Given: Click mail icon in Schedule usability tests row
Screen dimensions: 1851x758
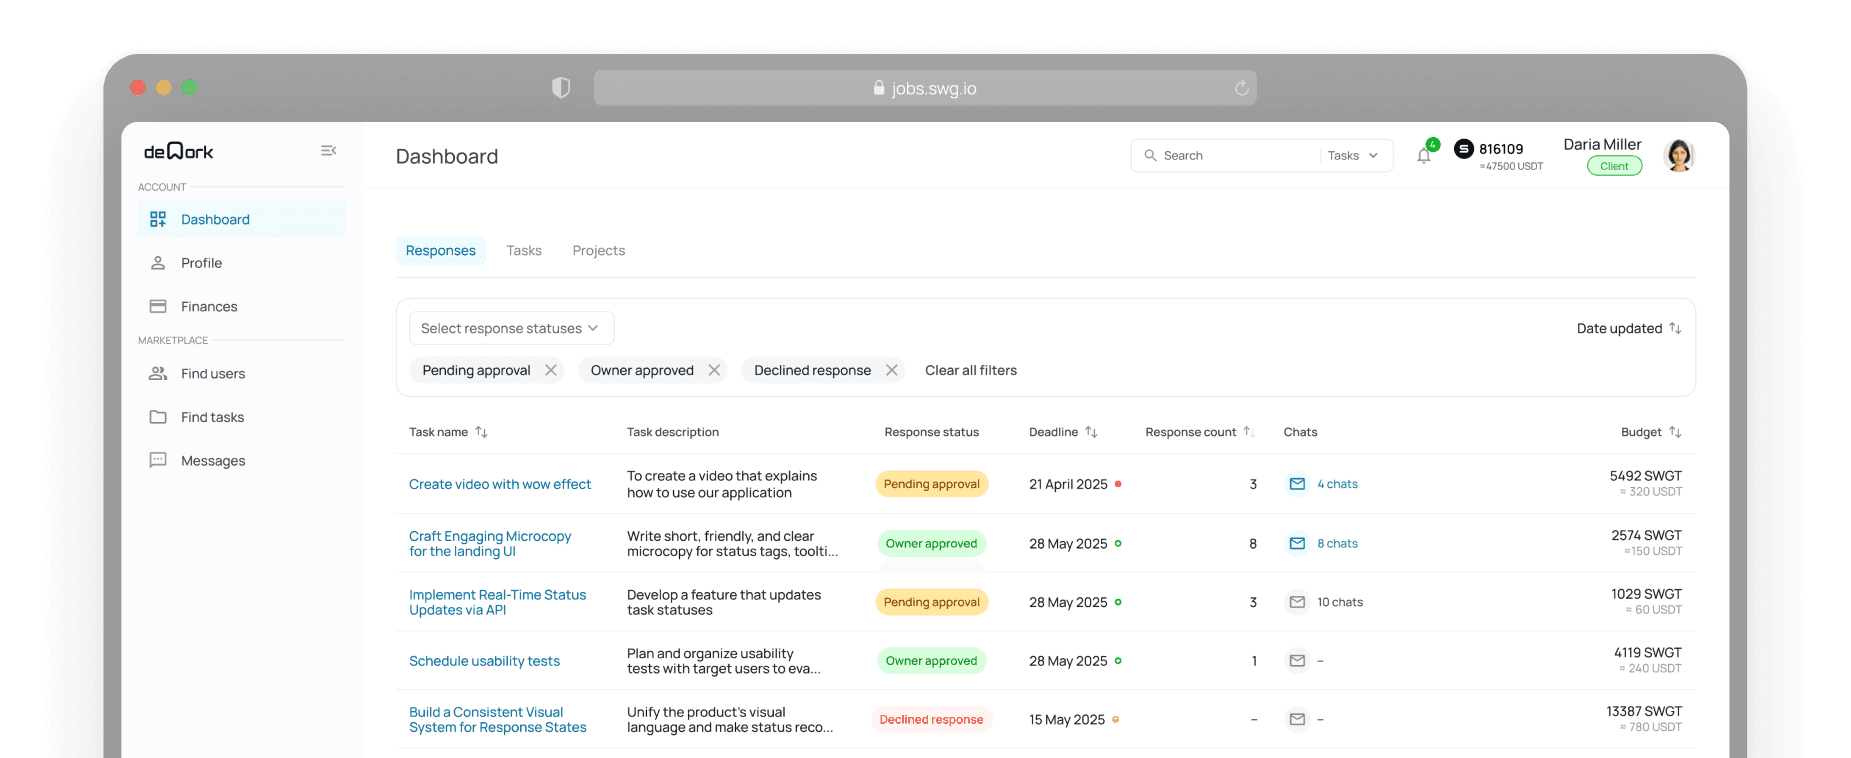Looking at the screenshot, I should [x=1297, y=661].
